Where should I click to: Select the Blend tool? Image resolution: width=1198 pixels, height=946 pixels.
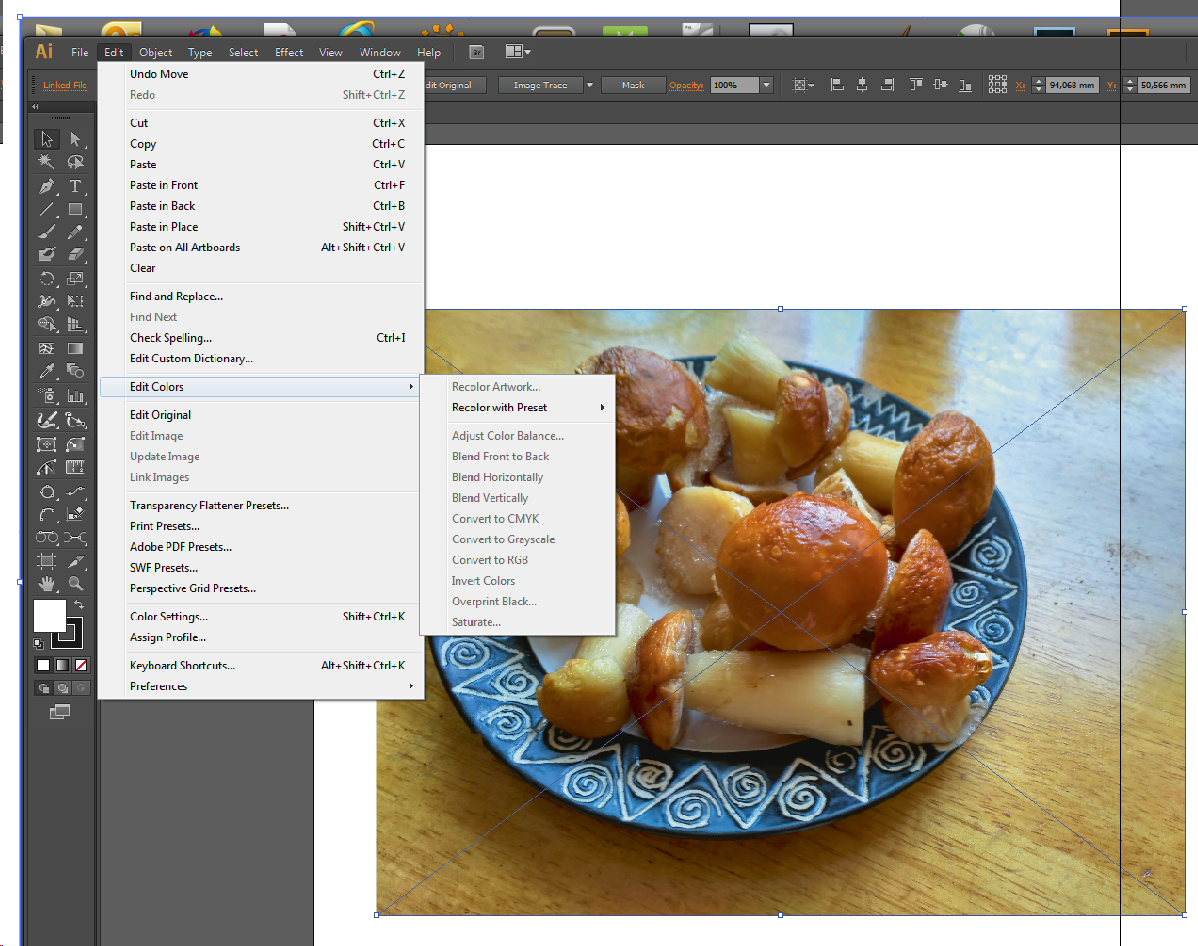coord(75,371)
